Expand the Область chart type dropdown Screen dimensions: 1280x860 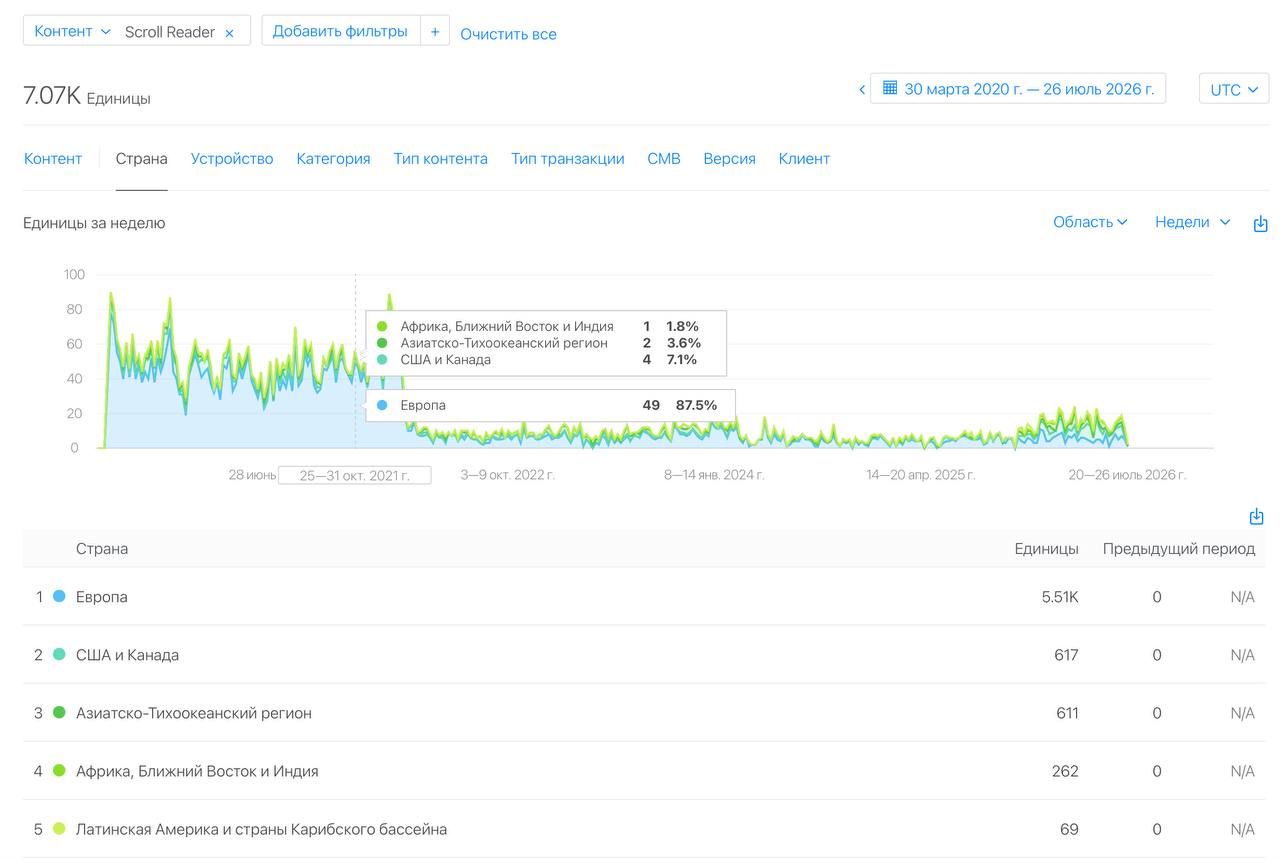(x=1090, y=222)
